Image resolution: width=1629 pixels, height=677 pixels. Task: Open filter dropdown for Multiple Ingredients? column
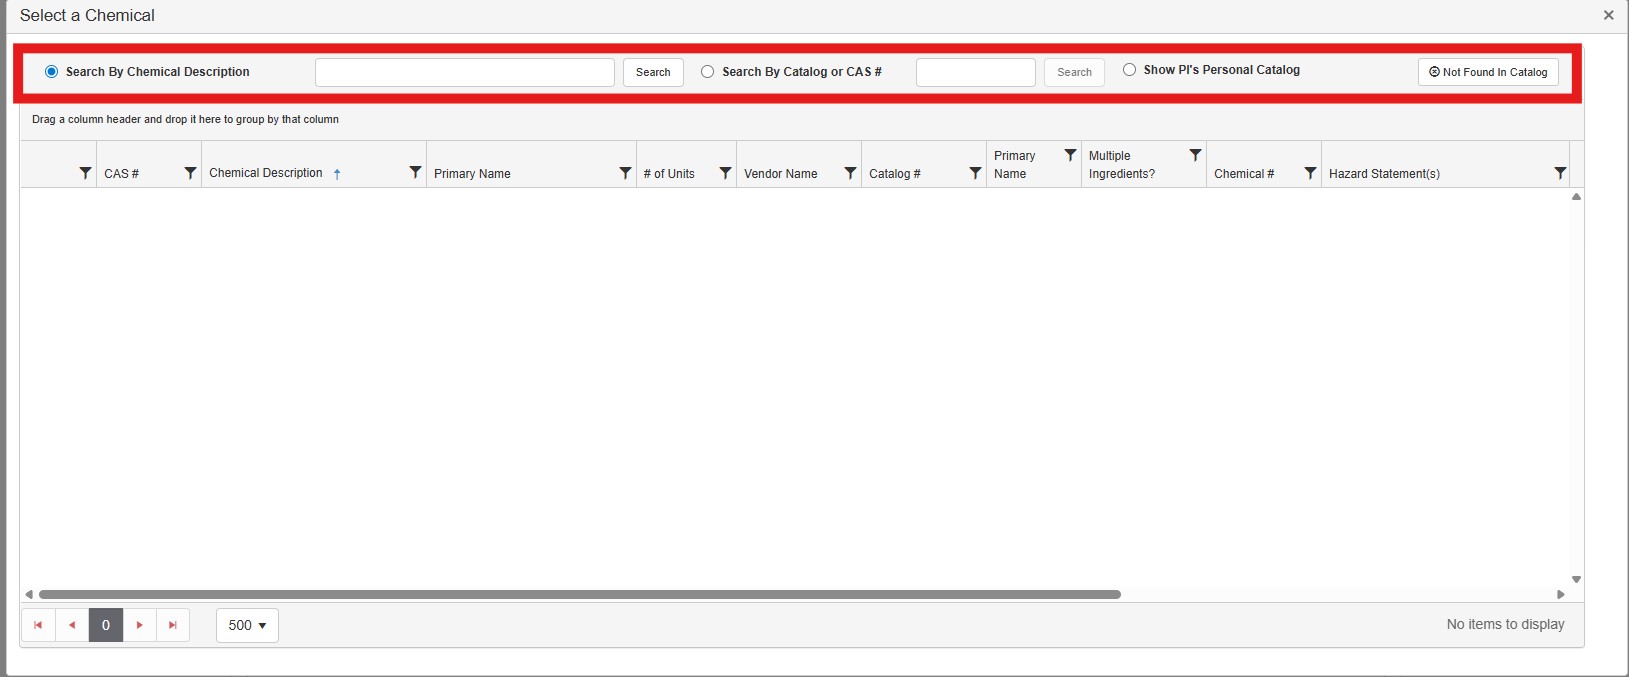1195,156
